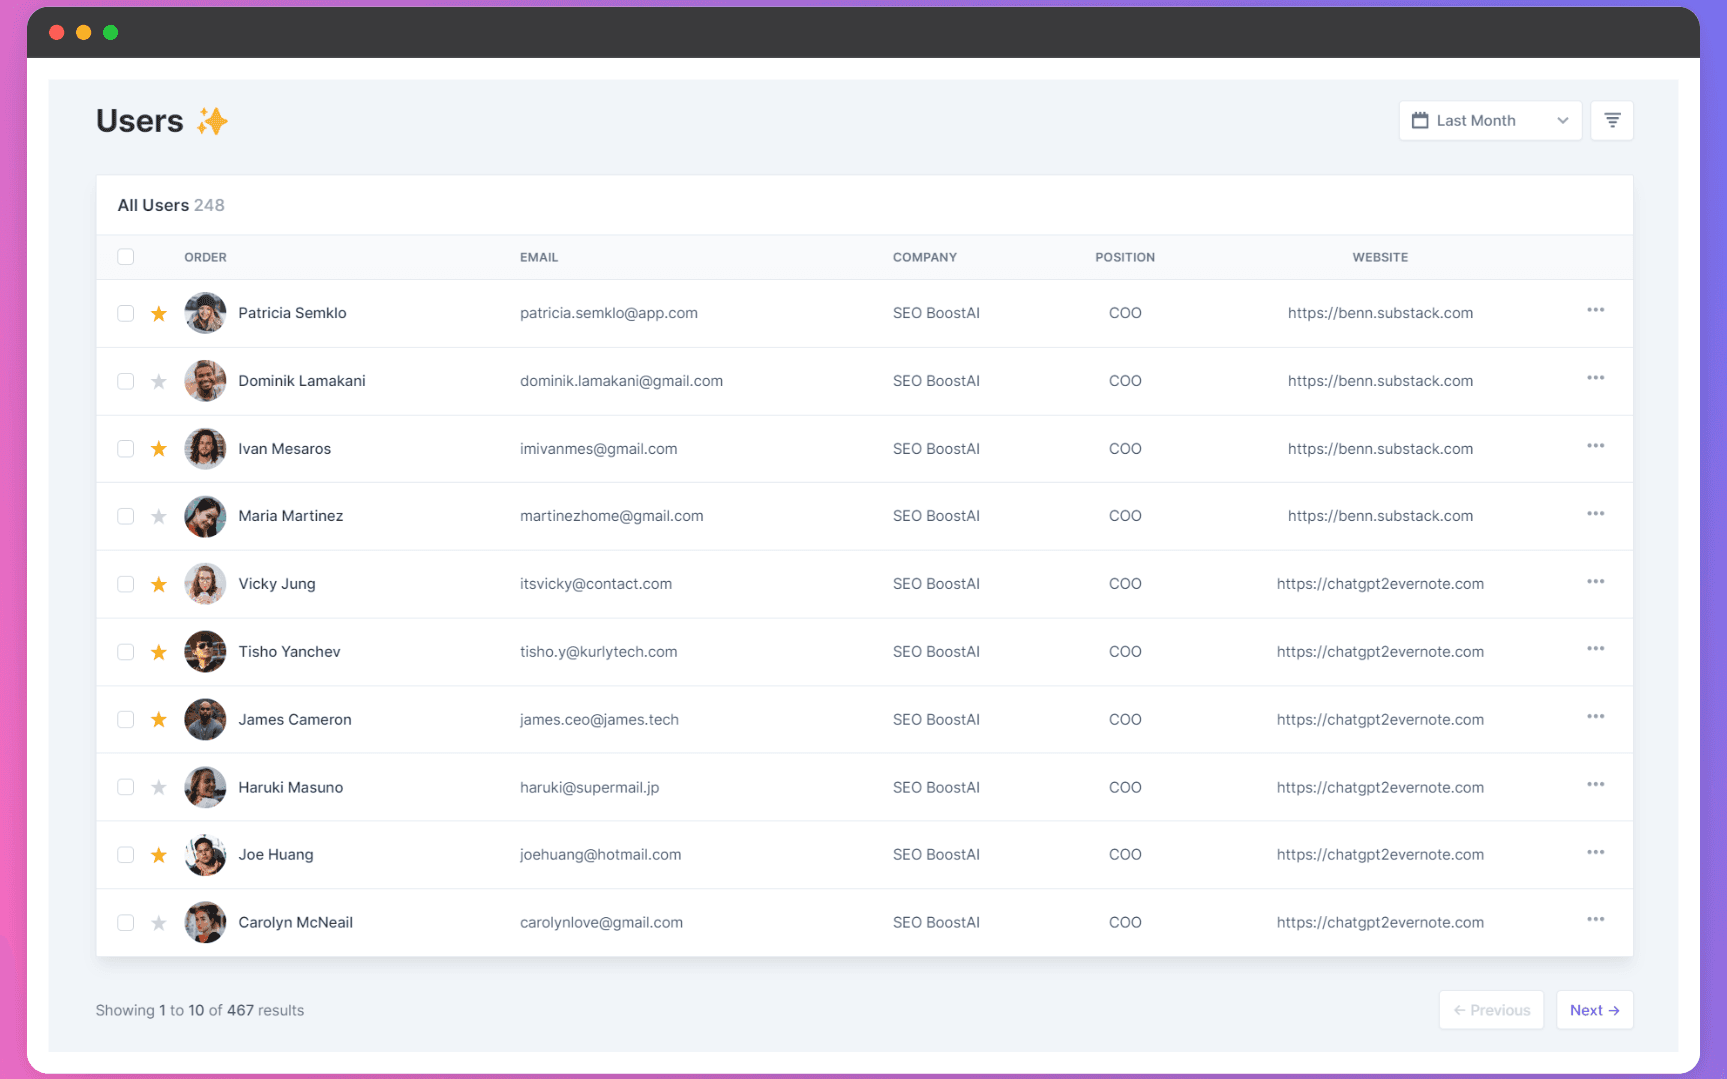The image size is (1727, 1079).
Task: Toggle the star for James Cameron
Action: point(158,719)
